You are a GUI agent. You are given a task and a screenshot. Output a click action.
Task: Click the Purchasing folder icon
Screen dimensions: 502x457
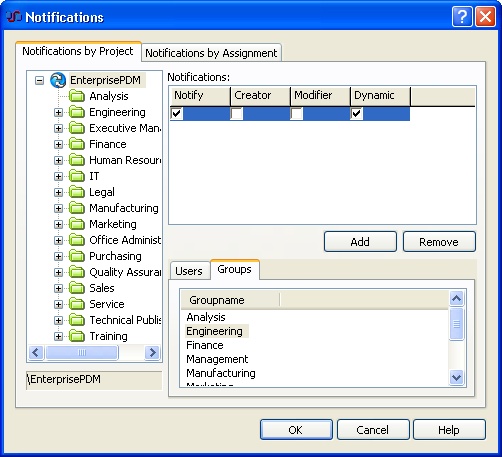[x=77, y=256]
